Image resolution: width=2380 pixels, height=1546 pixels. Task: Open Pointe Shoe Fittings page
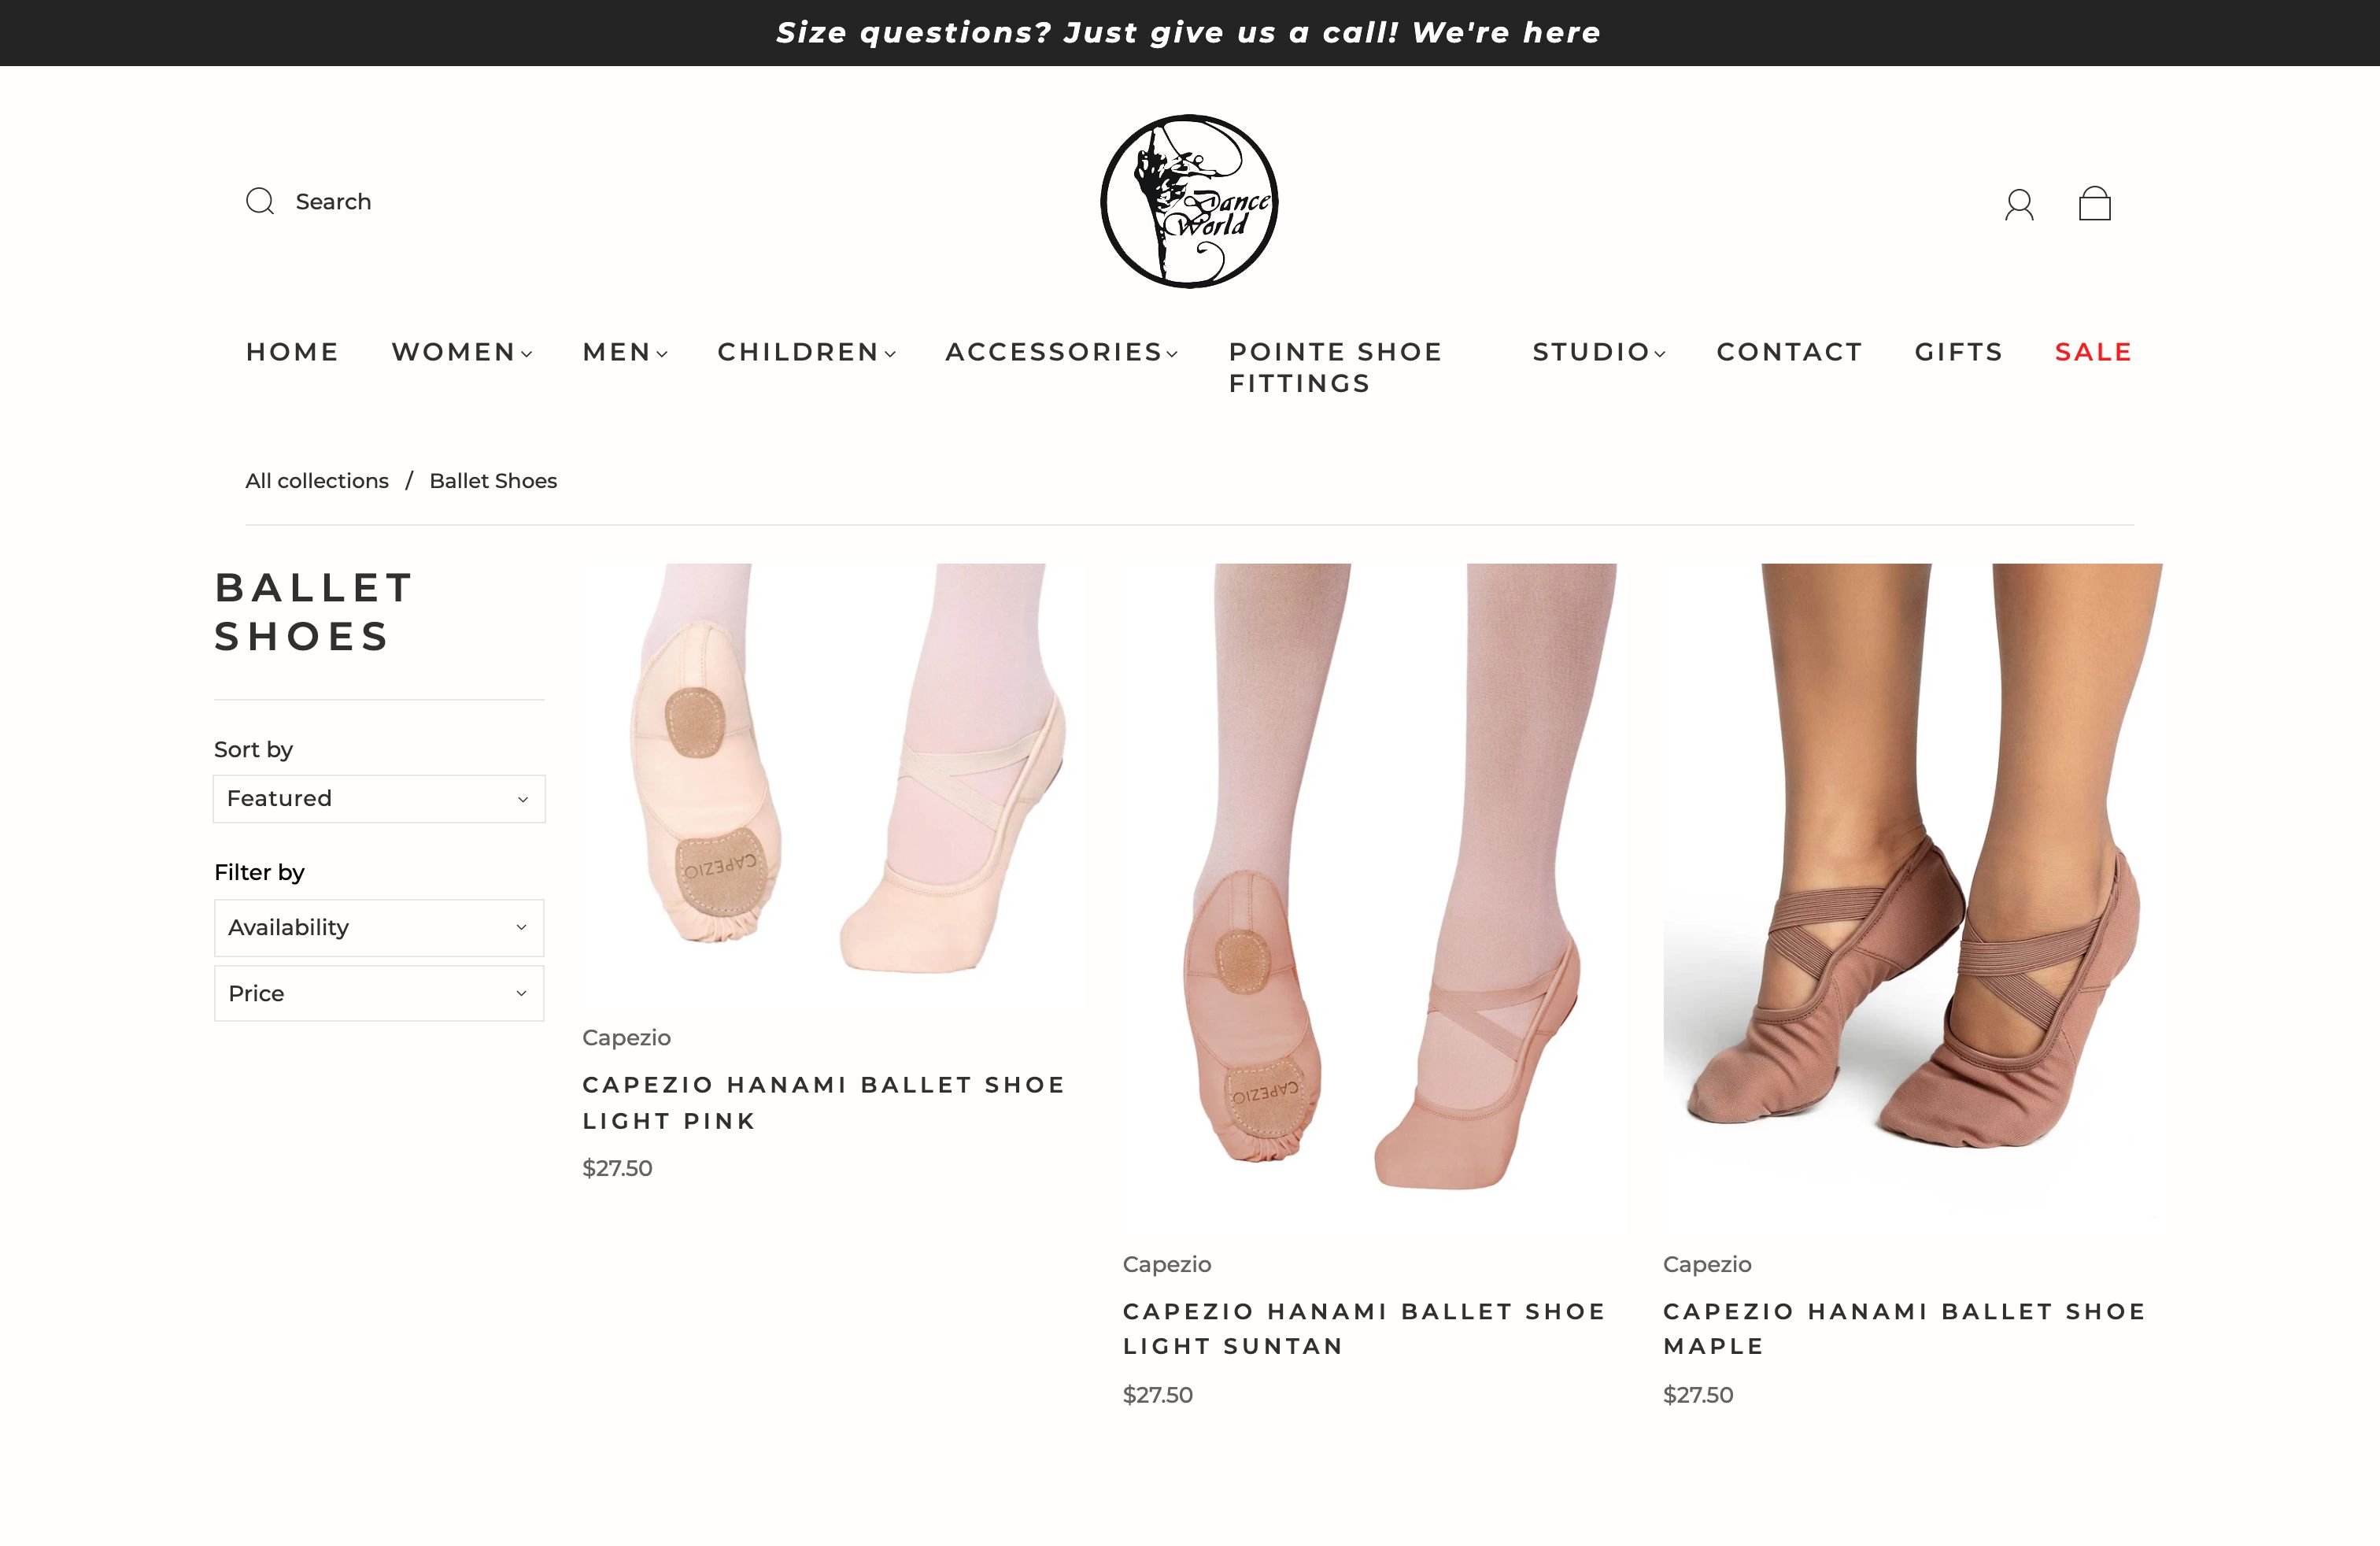1335,367
